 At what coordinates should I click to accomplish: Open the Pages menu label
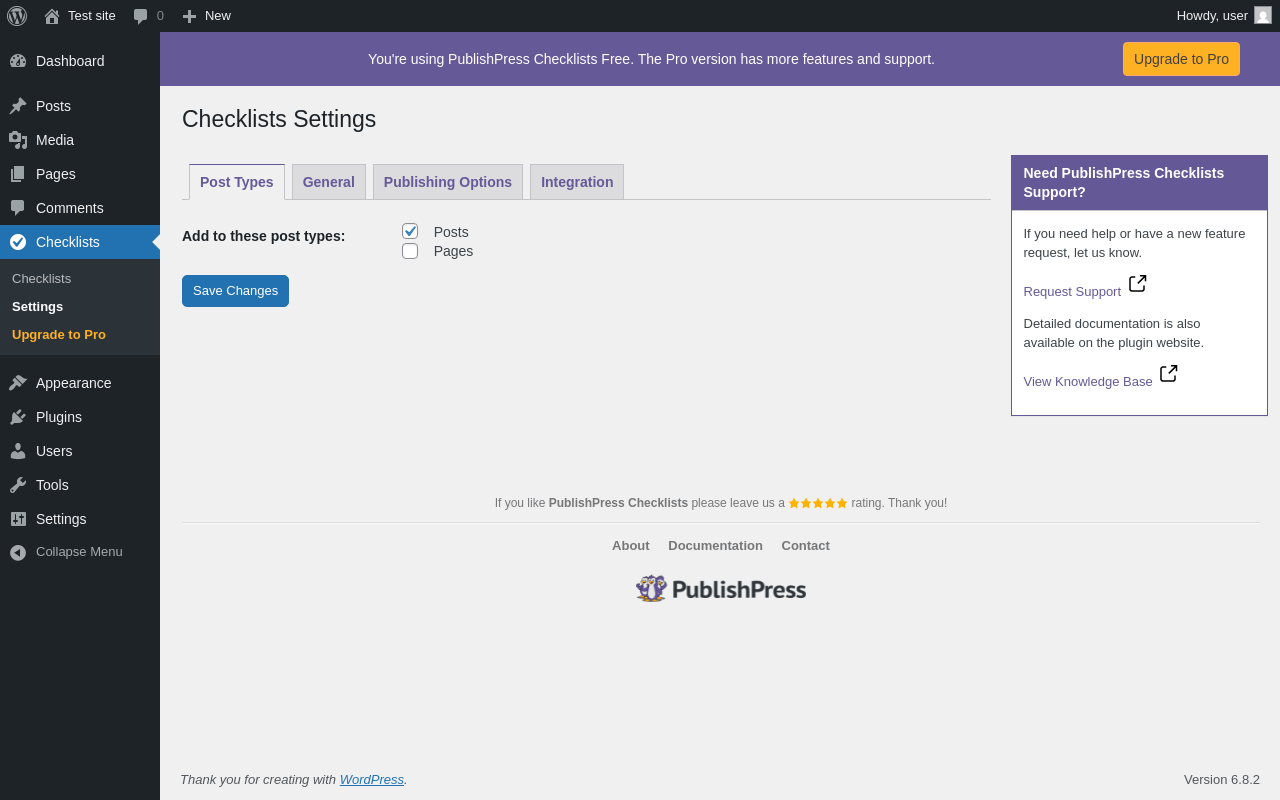pos(56,174)
